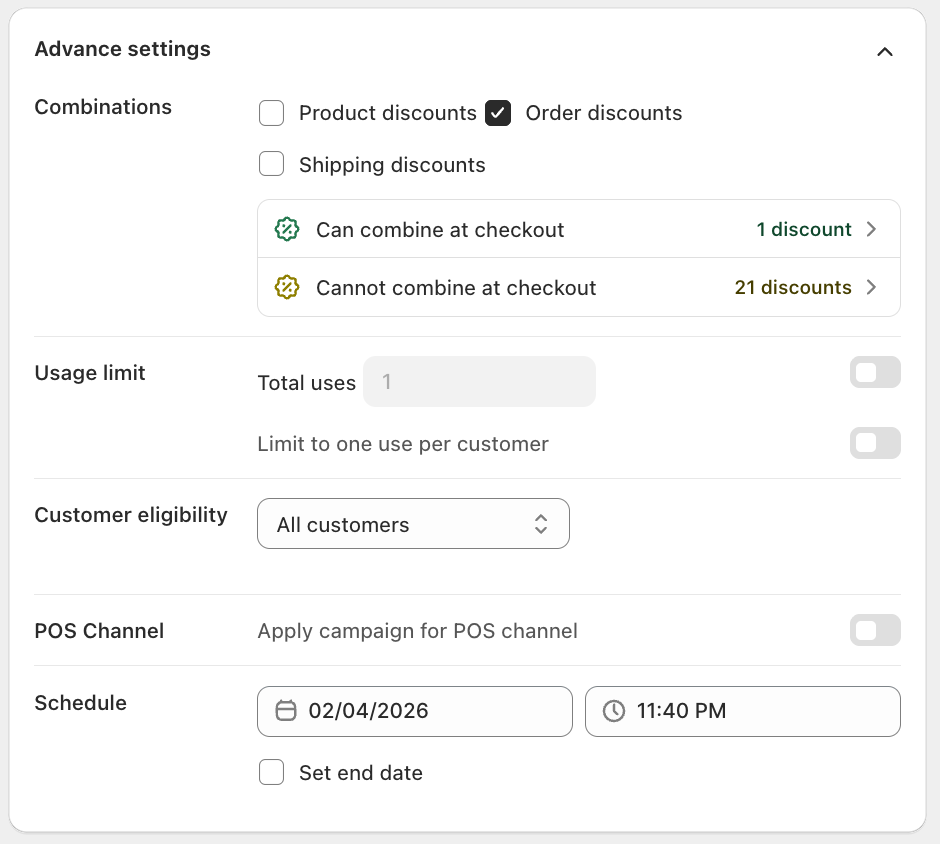Image resolution: width=940 pixels, height=844 pixels.
Task: Turn on the Total uses toggle
Action: 875,372
